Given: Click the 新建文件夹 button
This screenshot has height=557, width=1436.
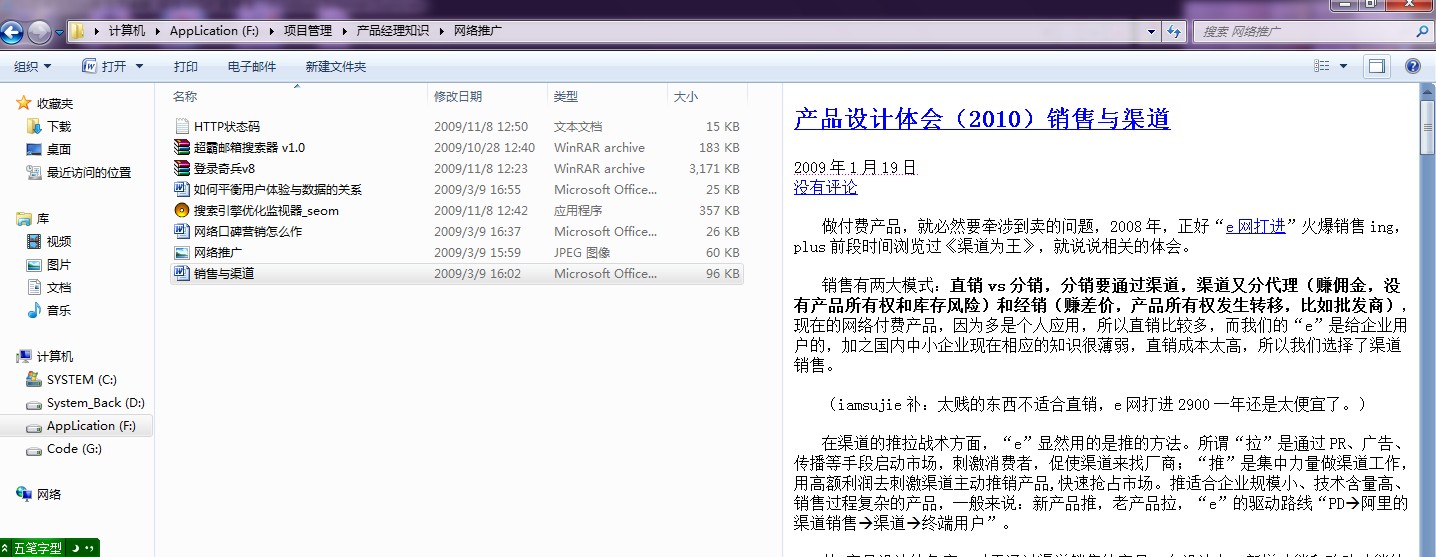Looking at the screenshot, I should [x=335, y=67].
